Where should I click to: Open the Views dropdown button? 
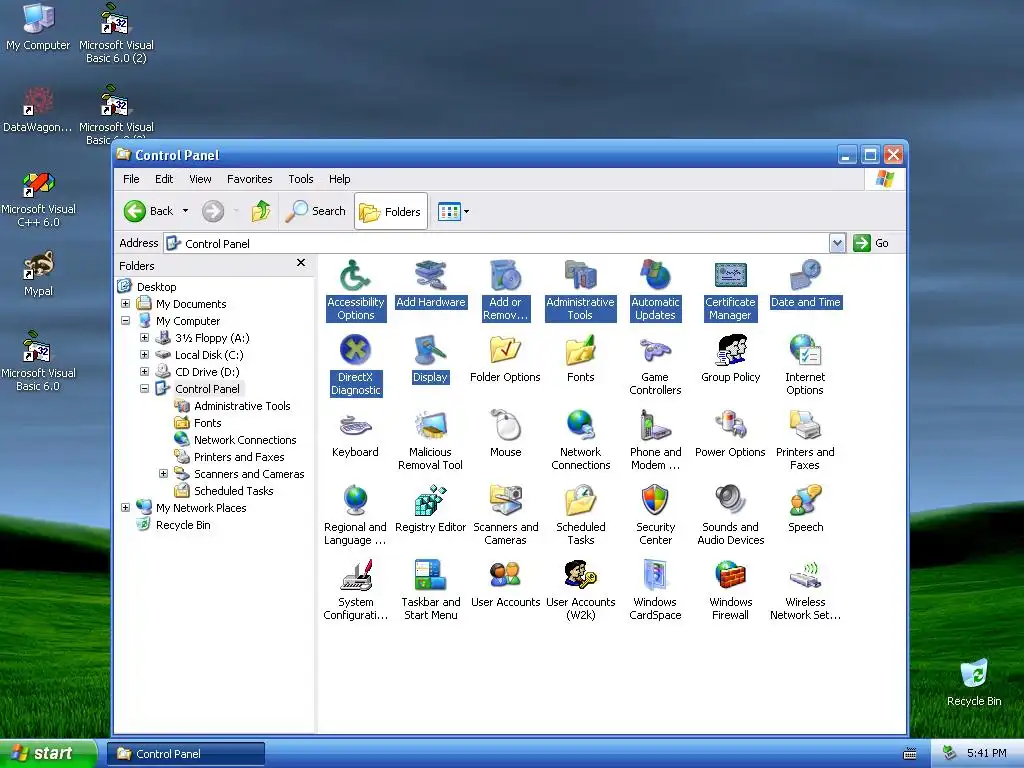(453, 212)
